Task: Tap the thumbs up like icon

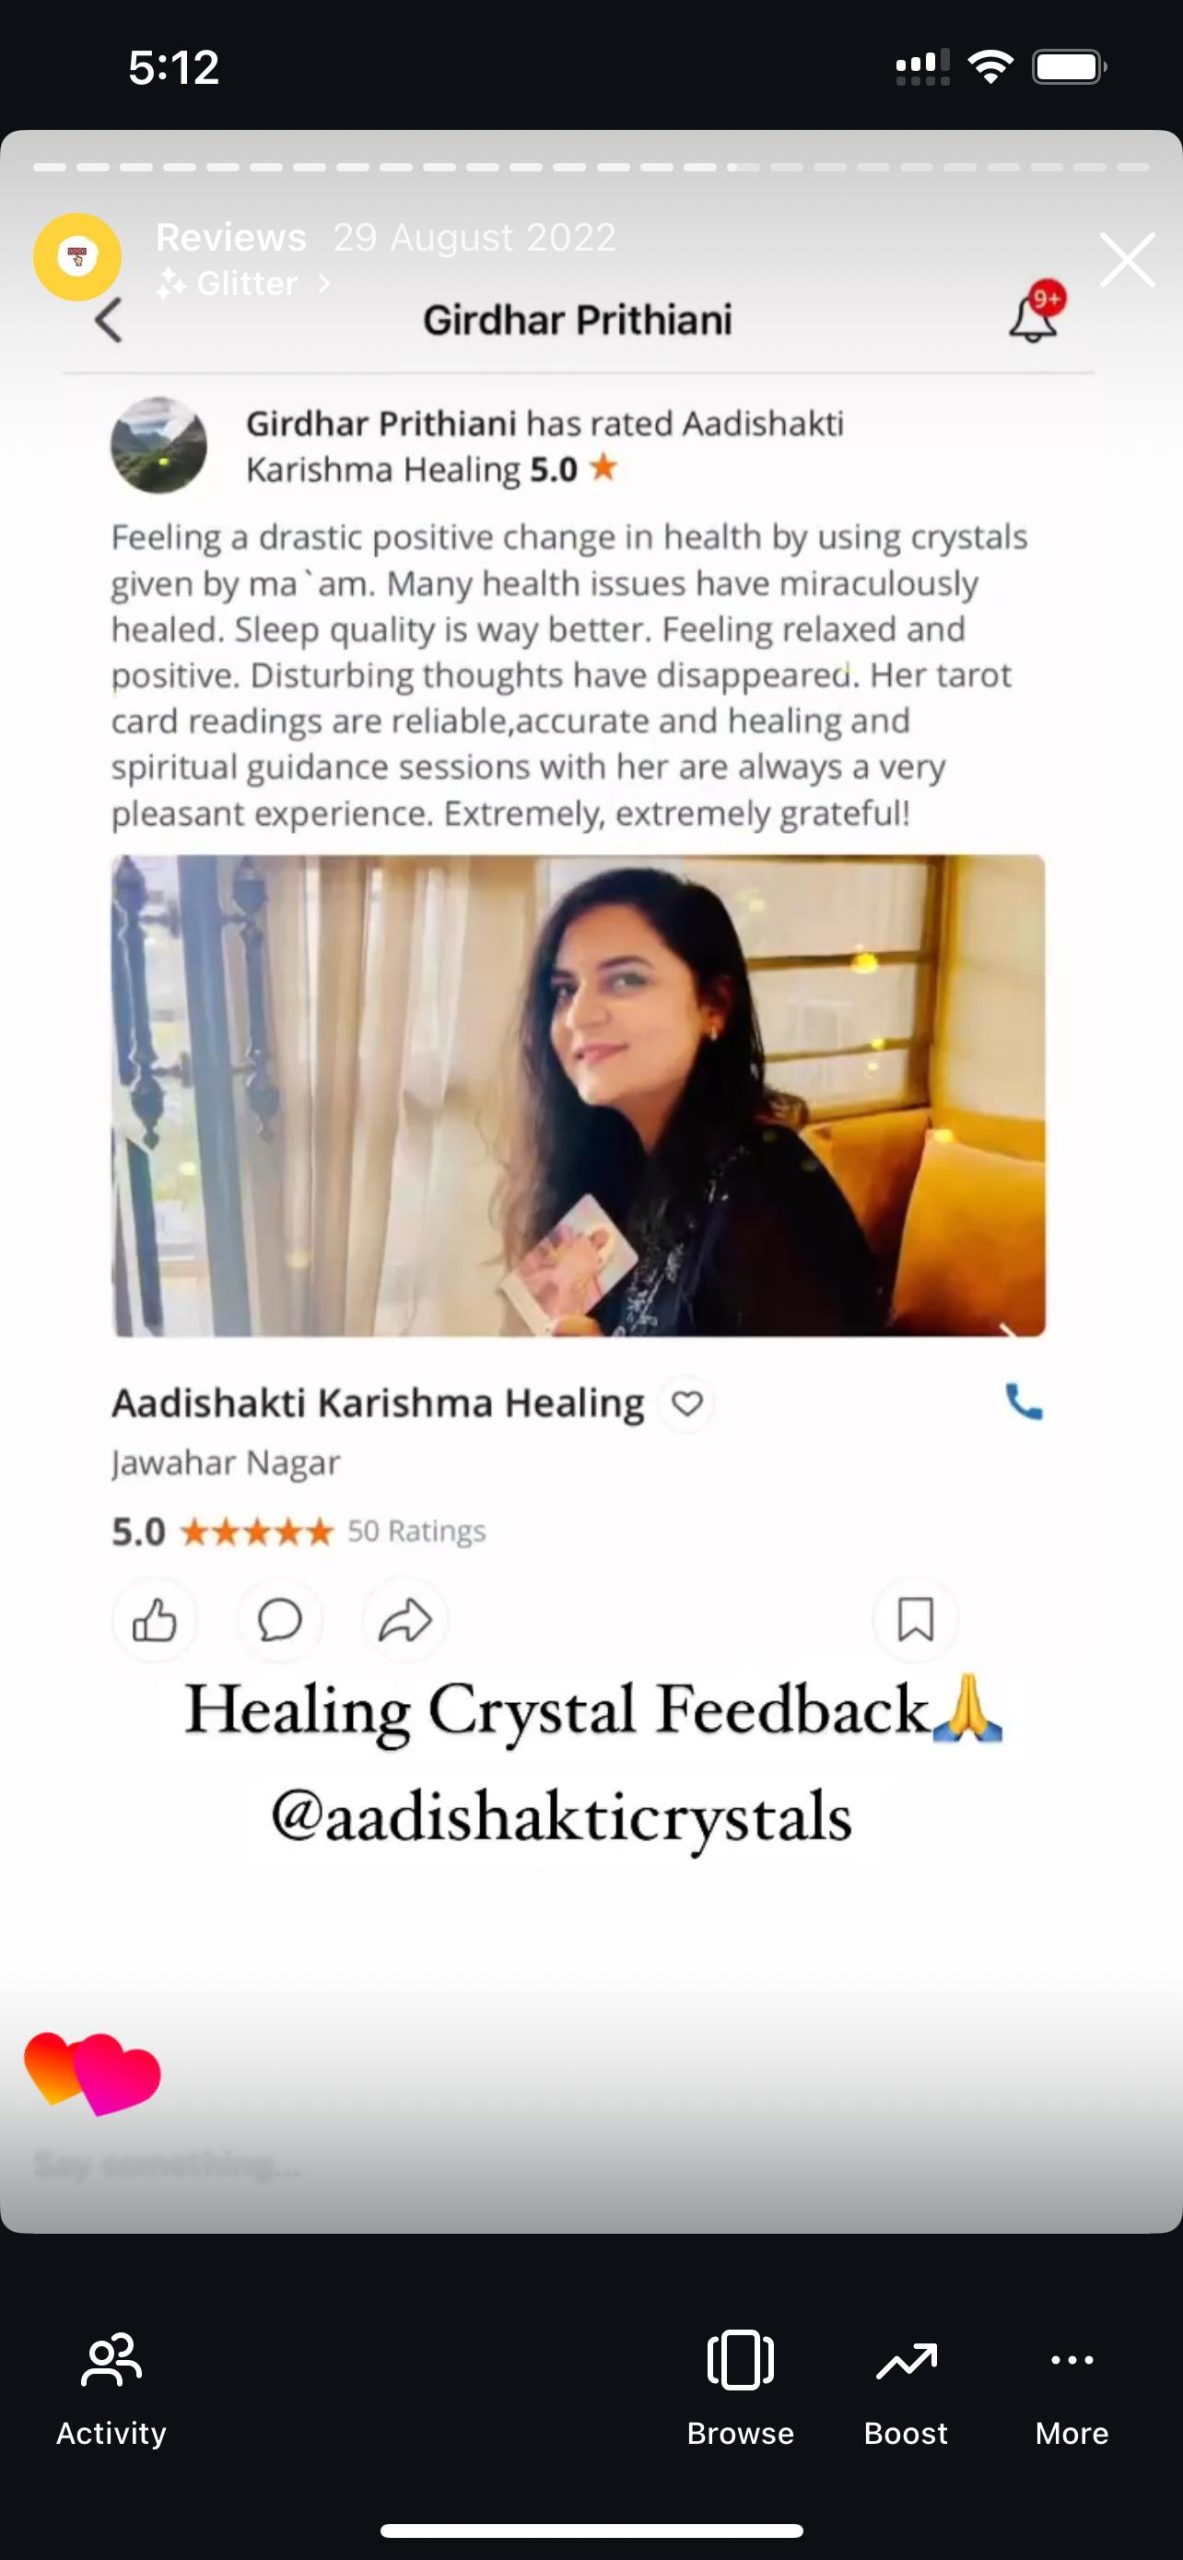Action: (x=154, y=1619)
